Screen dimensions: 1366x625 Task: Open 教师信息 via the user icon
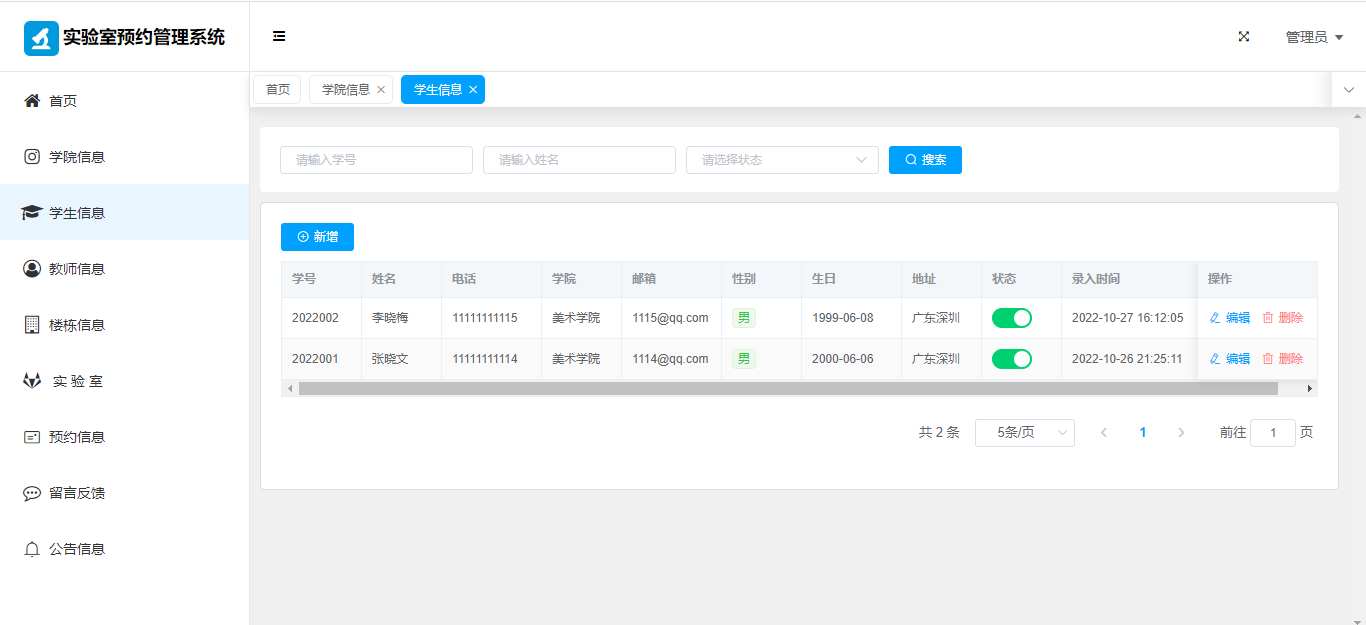tap(32, 269)
